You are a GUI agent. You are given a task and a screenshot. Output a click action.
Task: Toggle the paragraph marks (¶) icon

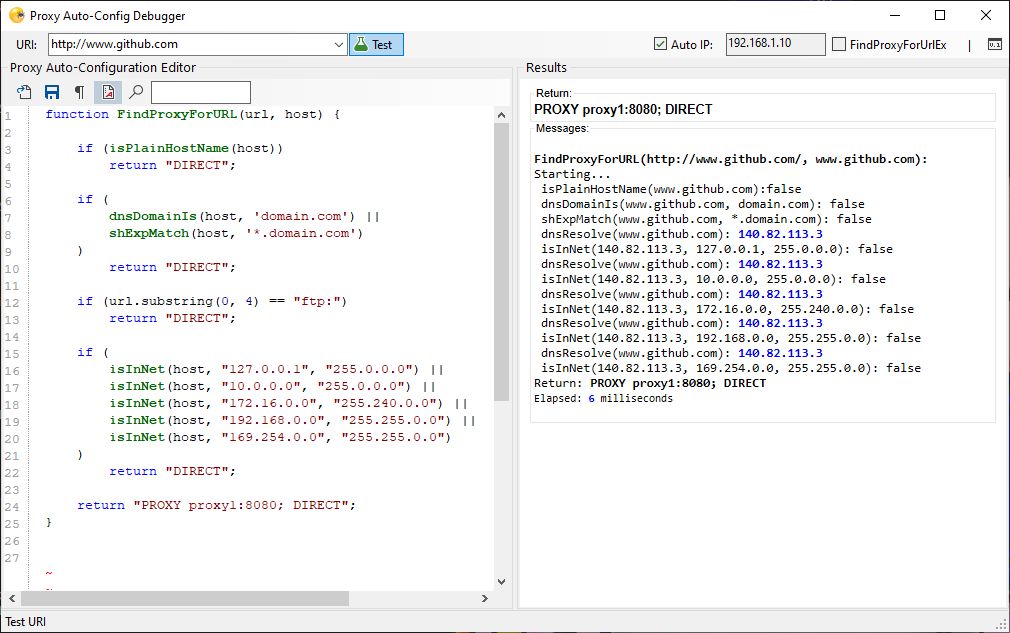tap(79, 92)
